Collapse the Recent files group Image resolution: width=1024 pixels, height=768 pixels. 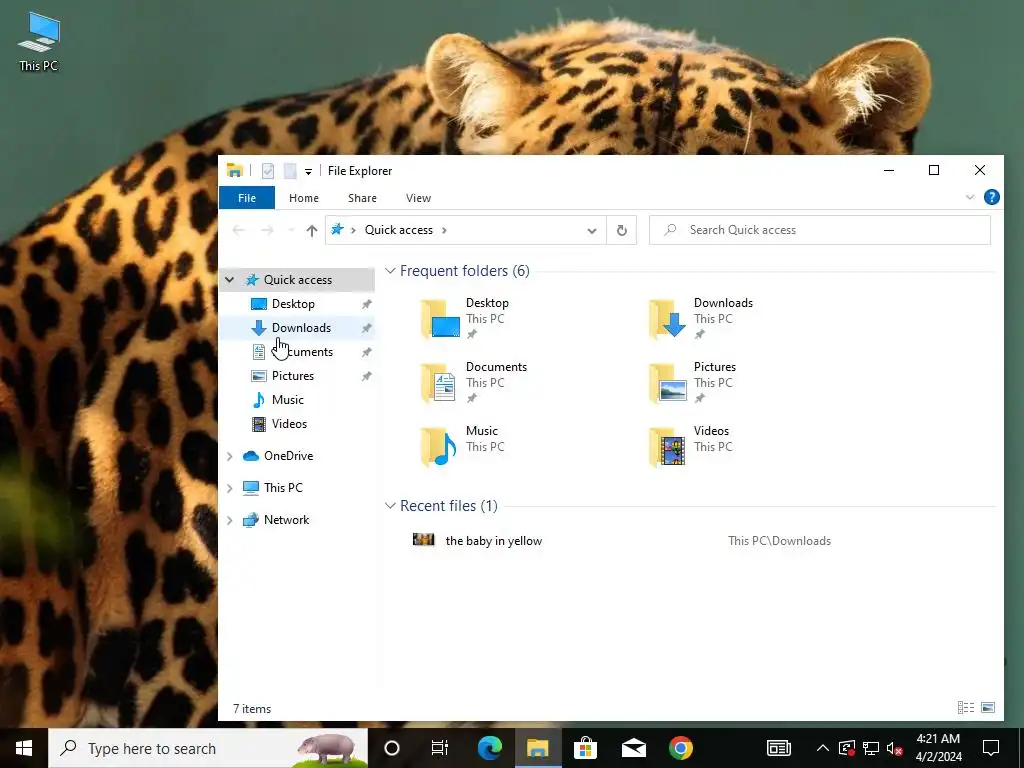click(391, 505)
